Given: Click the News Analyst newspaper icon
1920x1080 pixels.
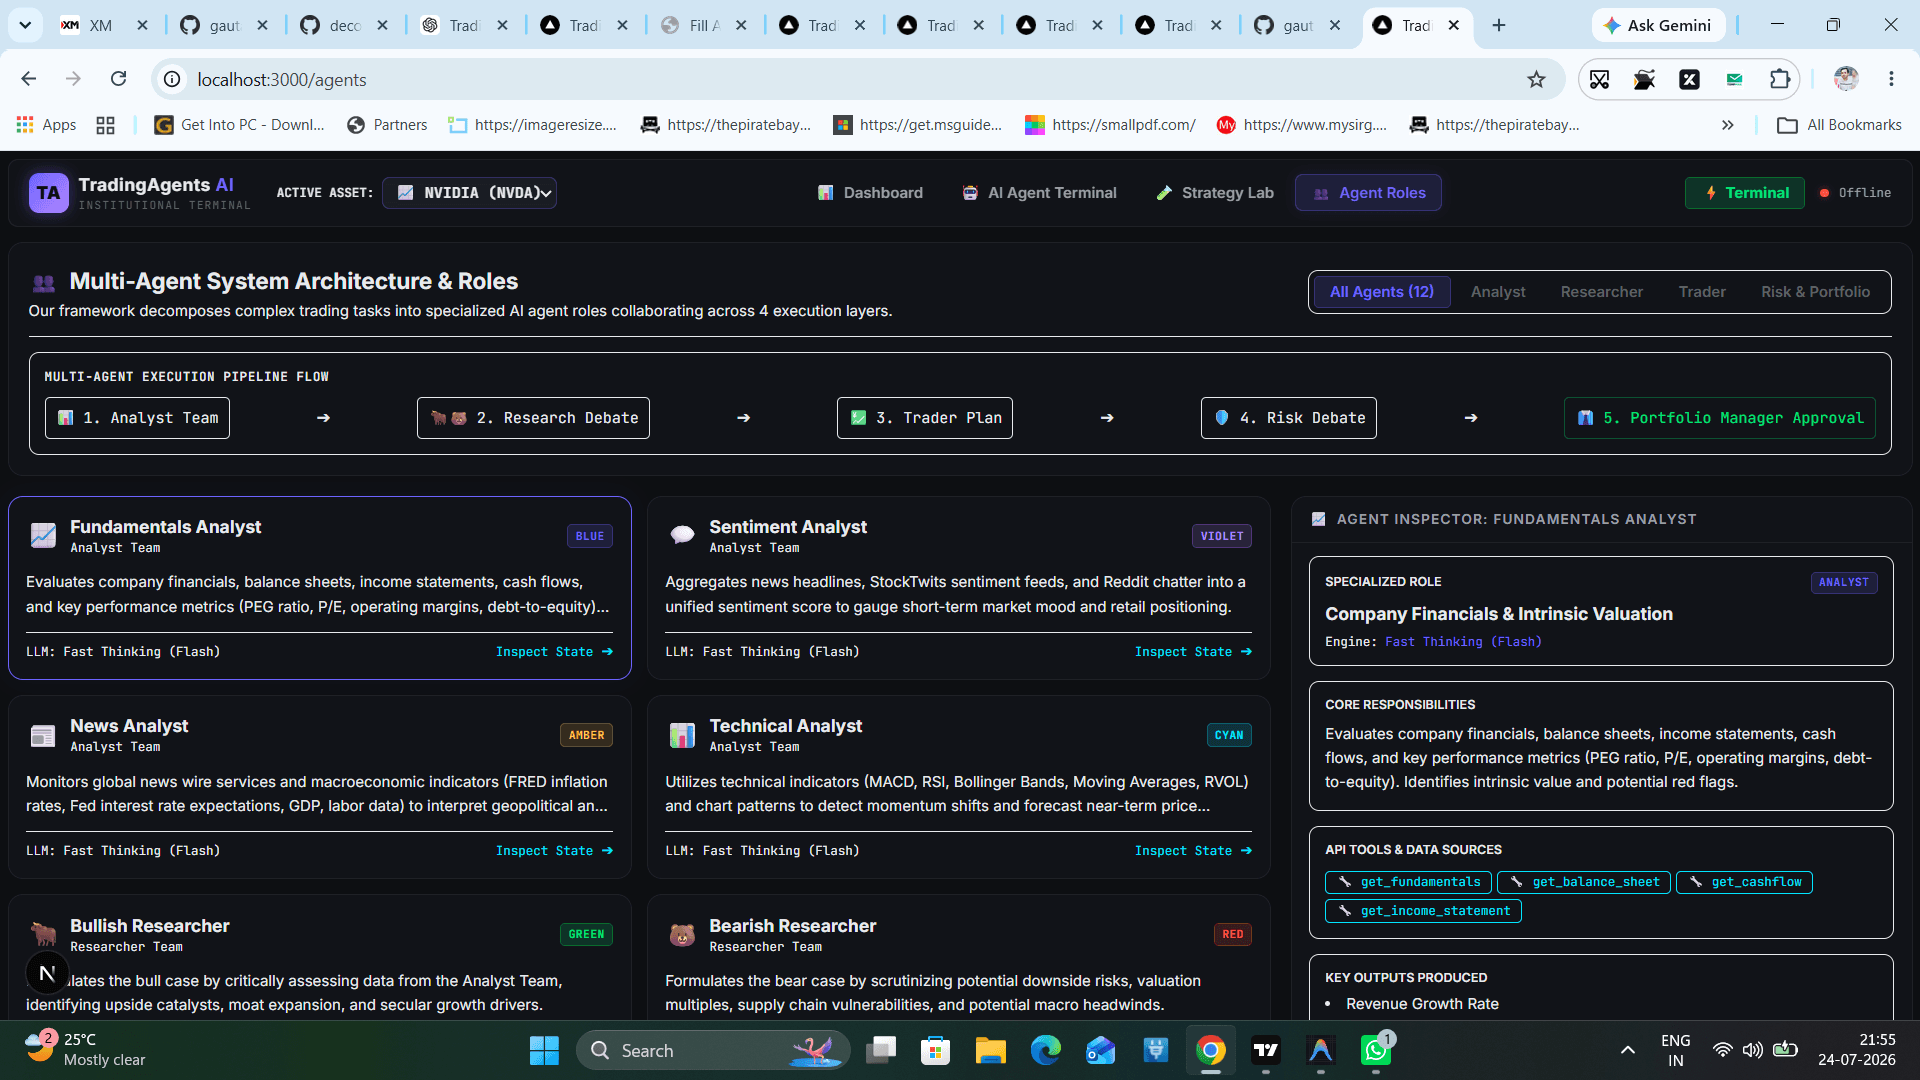Looking at the screenshot, I should point(43,736).
